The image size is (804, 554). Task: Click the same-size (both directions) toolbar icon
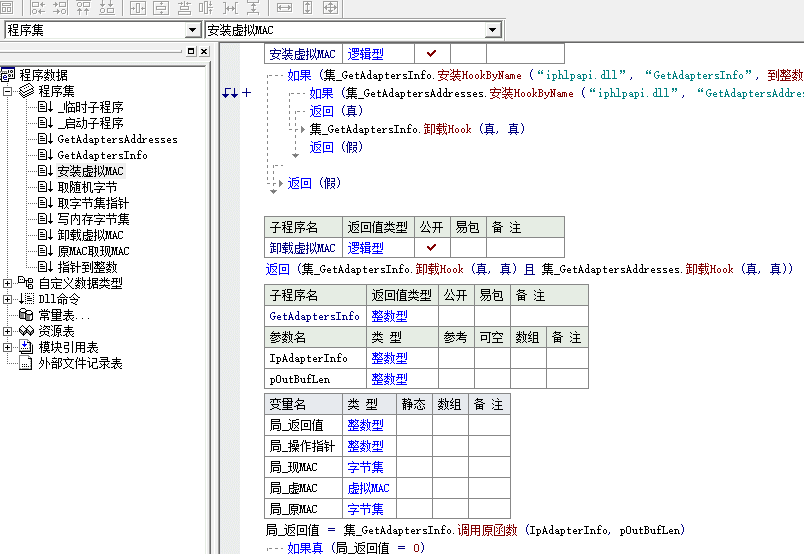tap(330, 7)
